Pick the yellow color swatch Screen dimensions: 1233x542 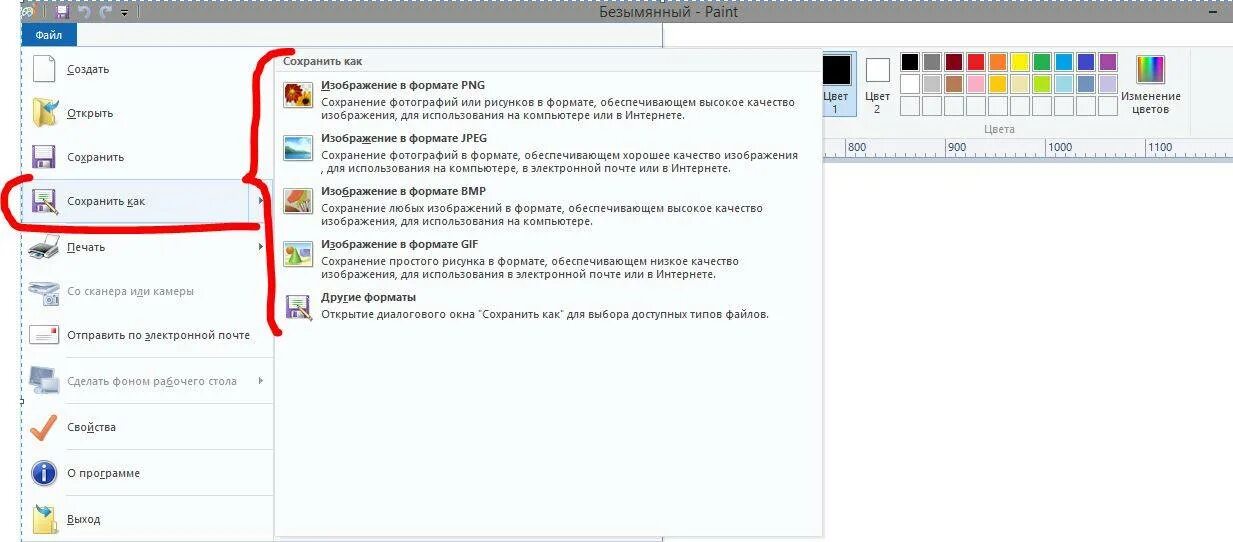pos(1020,62)
